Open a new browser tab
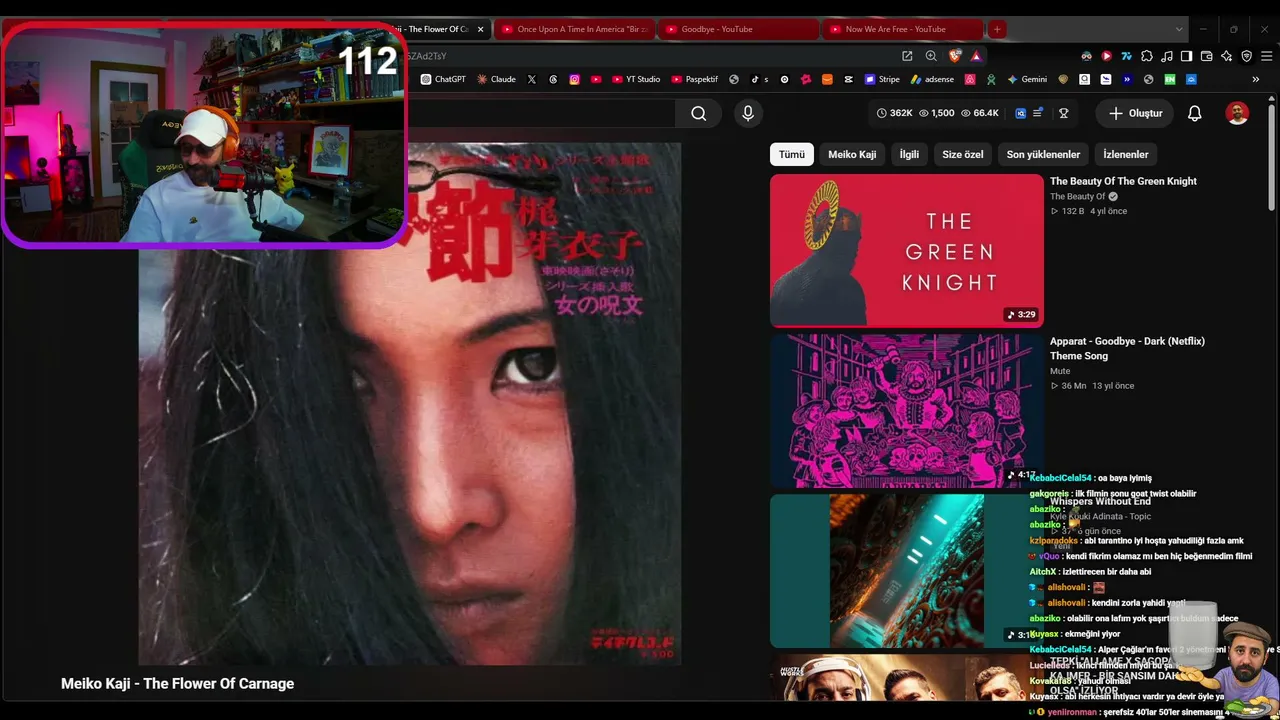Screen dimensions: 1280x720 997,29
